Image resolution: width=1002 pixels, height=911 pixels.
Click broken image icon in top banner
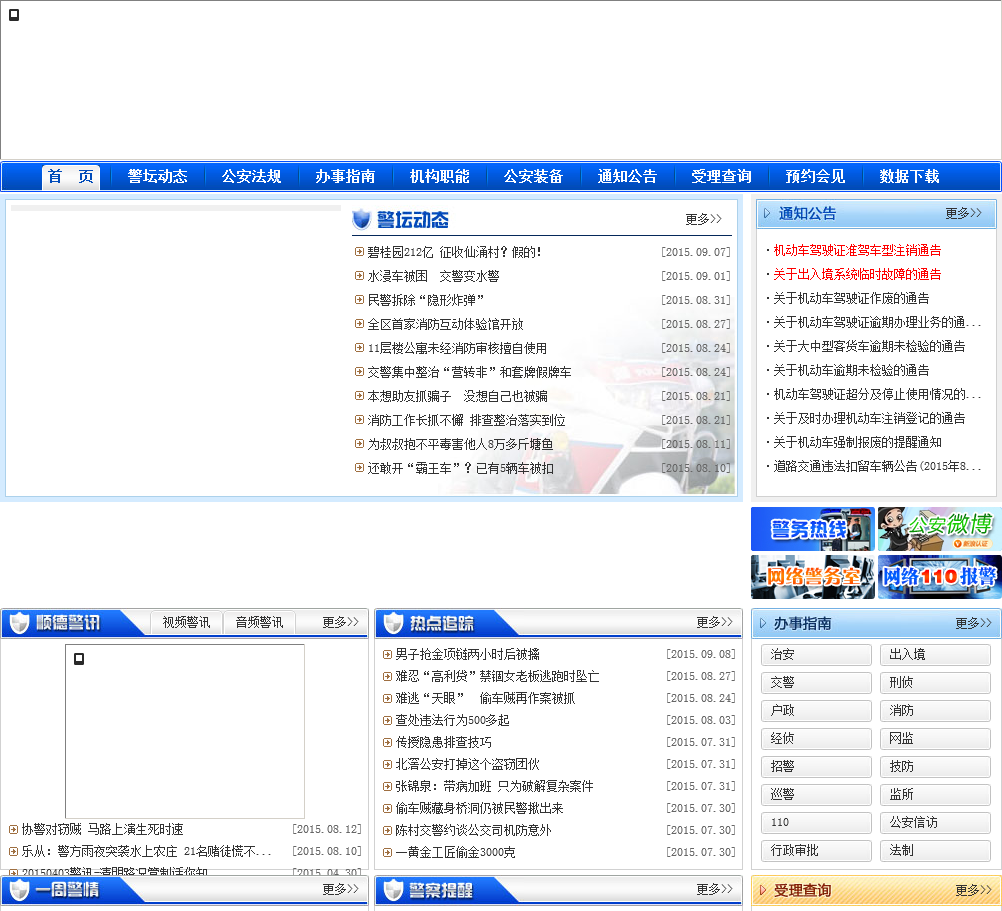pos(14,15)
